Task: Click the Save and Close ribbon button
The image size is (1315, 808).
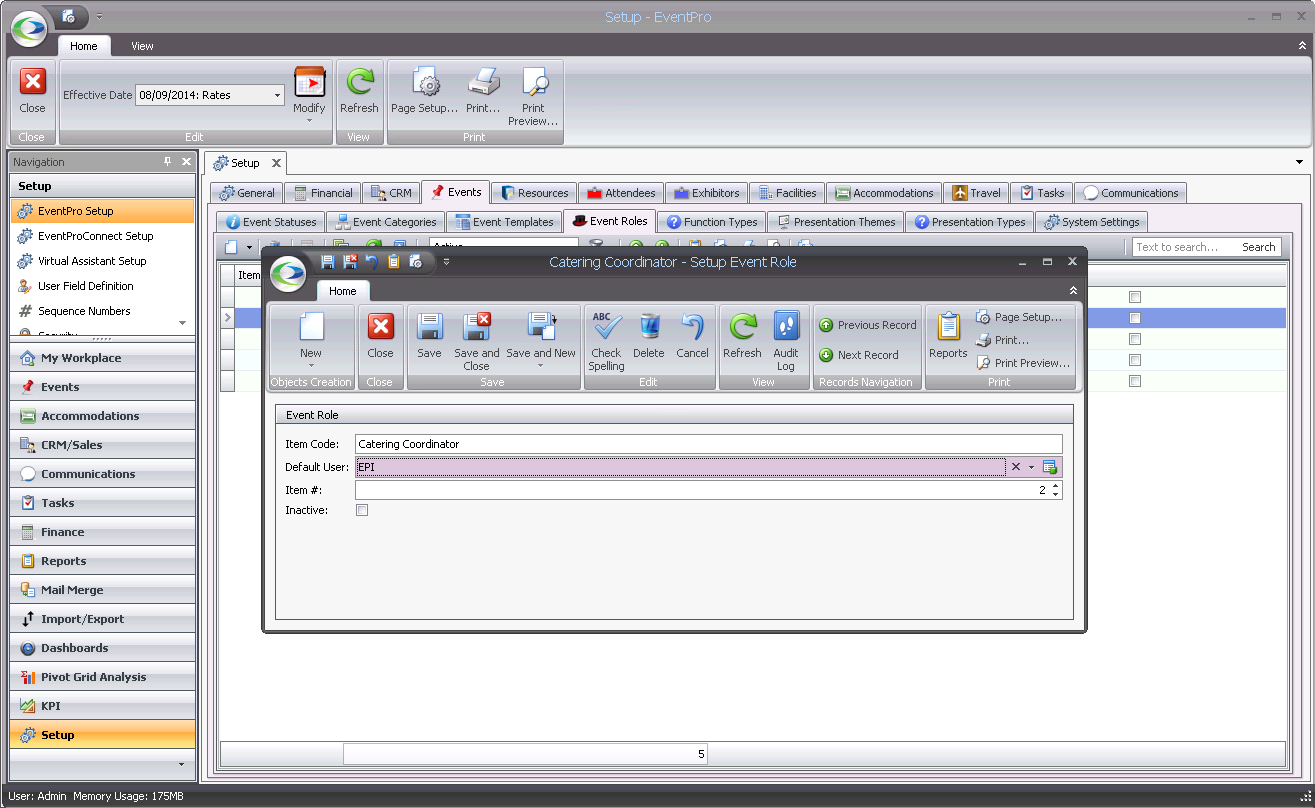Action: [477, 341]
